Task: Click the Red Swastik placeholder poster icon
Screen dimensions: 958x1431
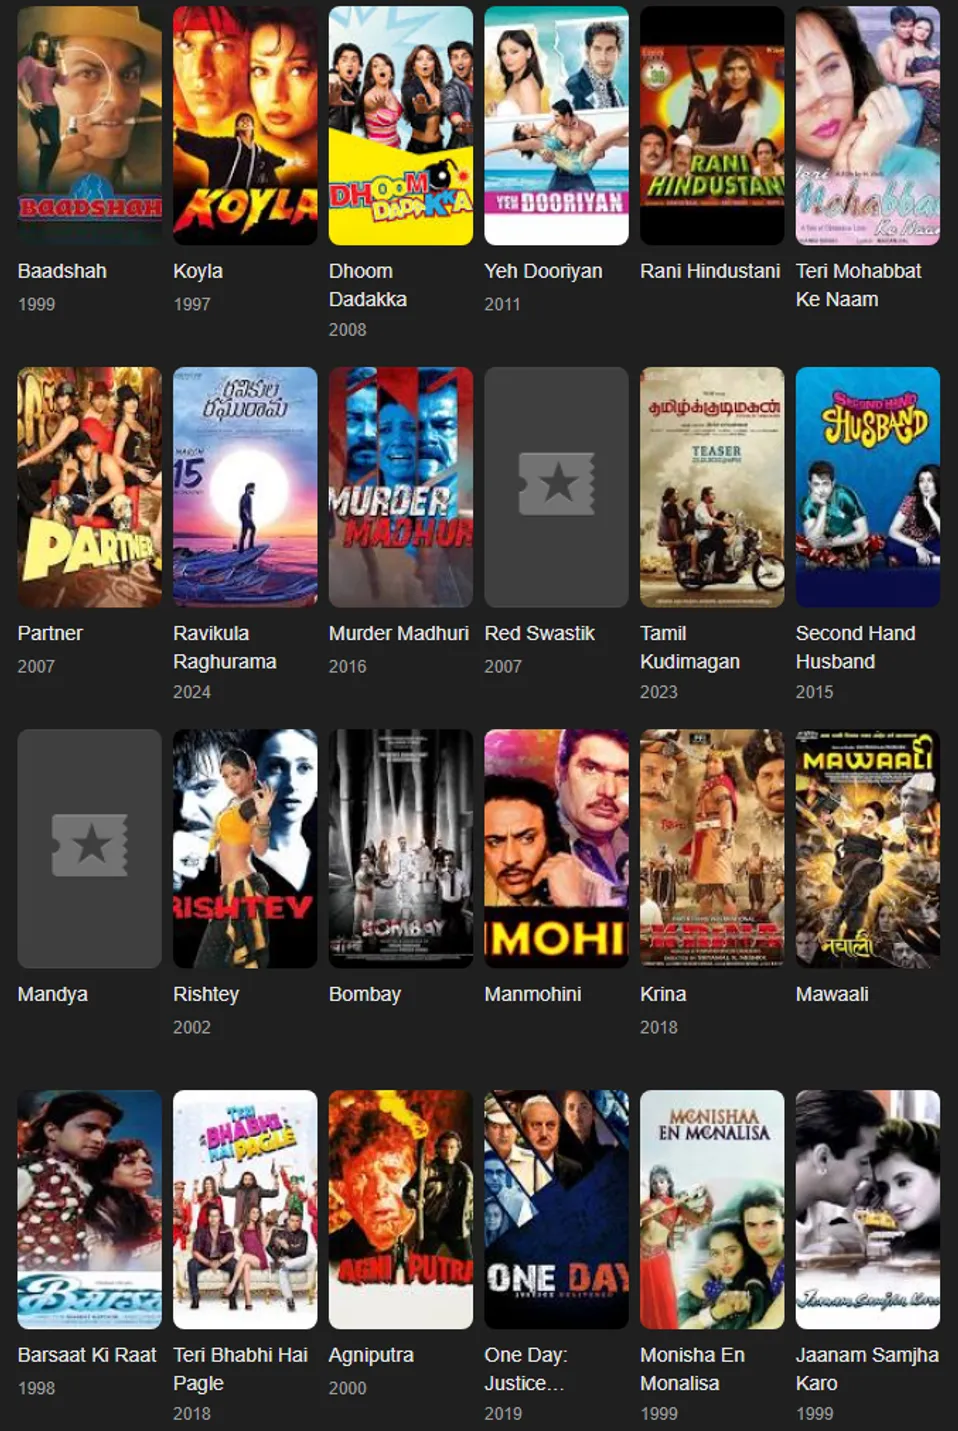Action: point(556,484)
